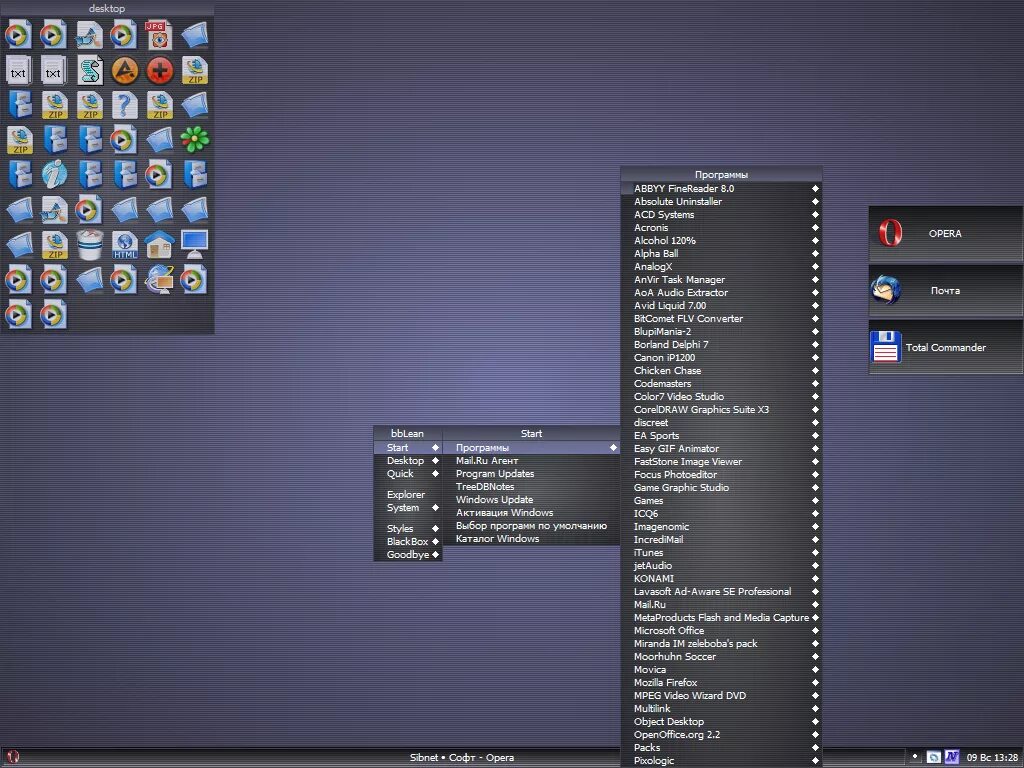
Task: Open OpenOffice.org 2.2 folder
Action: (x=721, y=735)
